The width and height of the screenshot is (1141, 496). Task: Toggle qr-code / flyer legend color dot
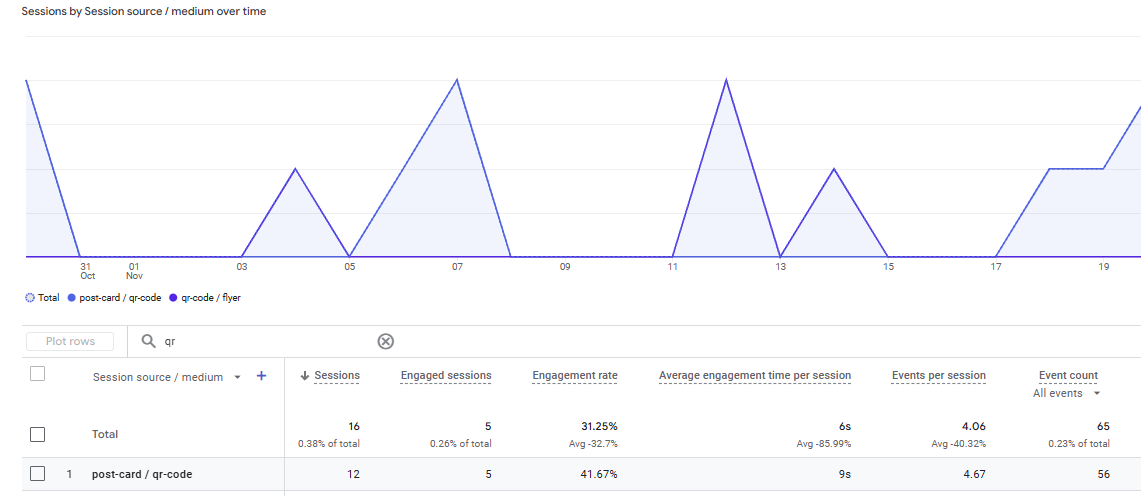pos(173,297)
